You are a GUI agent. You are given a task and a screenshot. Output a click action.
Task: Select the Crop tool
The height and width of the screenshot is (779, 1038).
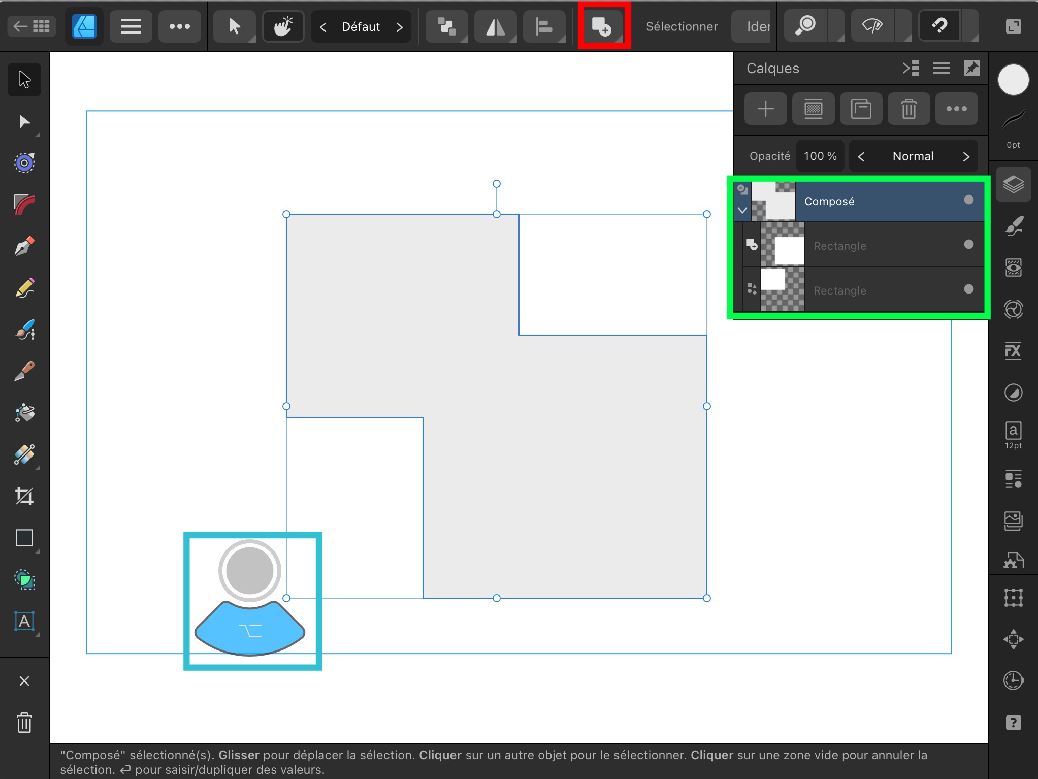click(24, 496)
